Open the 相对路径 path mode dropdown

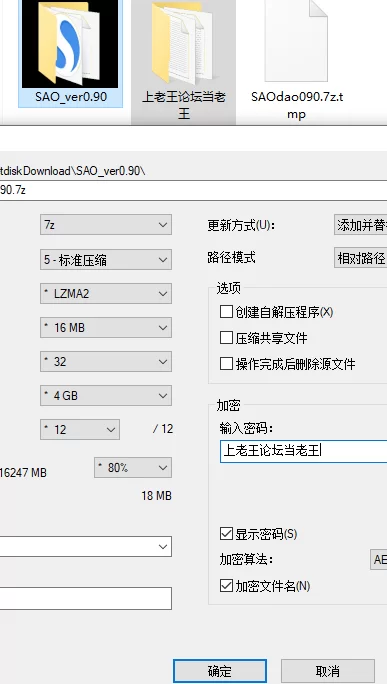(x=360, y=258)
